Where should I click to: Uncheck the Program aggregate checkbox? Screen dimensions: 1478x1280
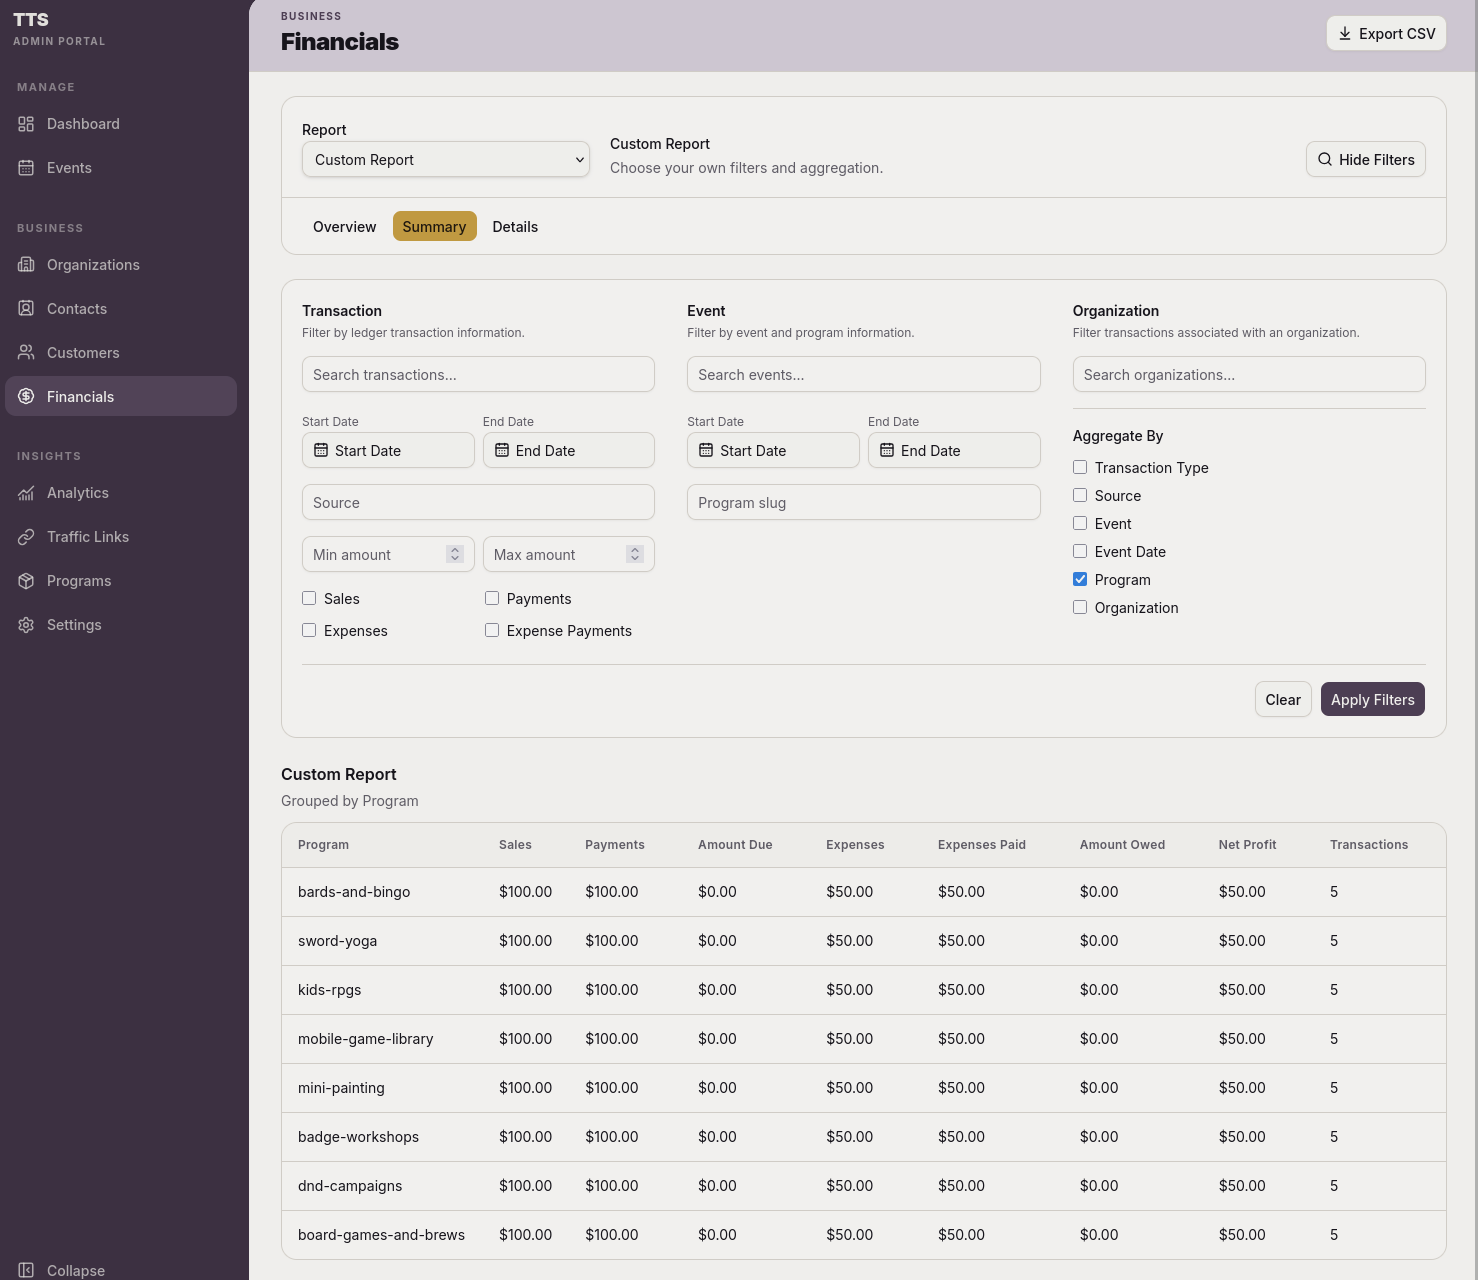(x=1080, y=579)
